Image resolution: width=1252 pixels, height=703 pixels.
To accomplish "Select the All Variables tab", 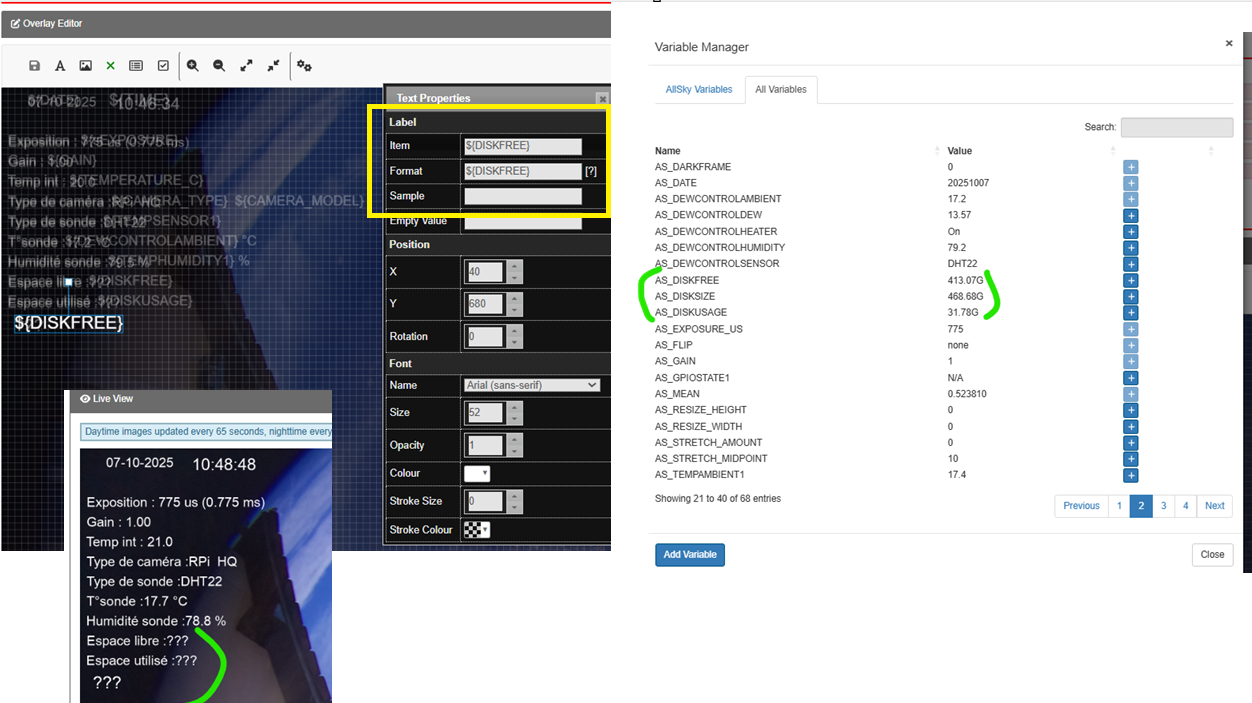I will pyautogui.click(x=781, y=90).
